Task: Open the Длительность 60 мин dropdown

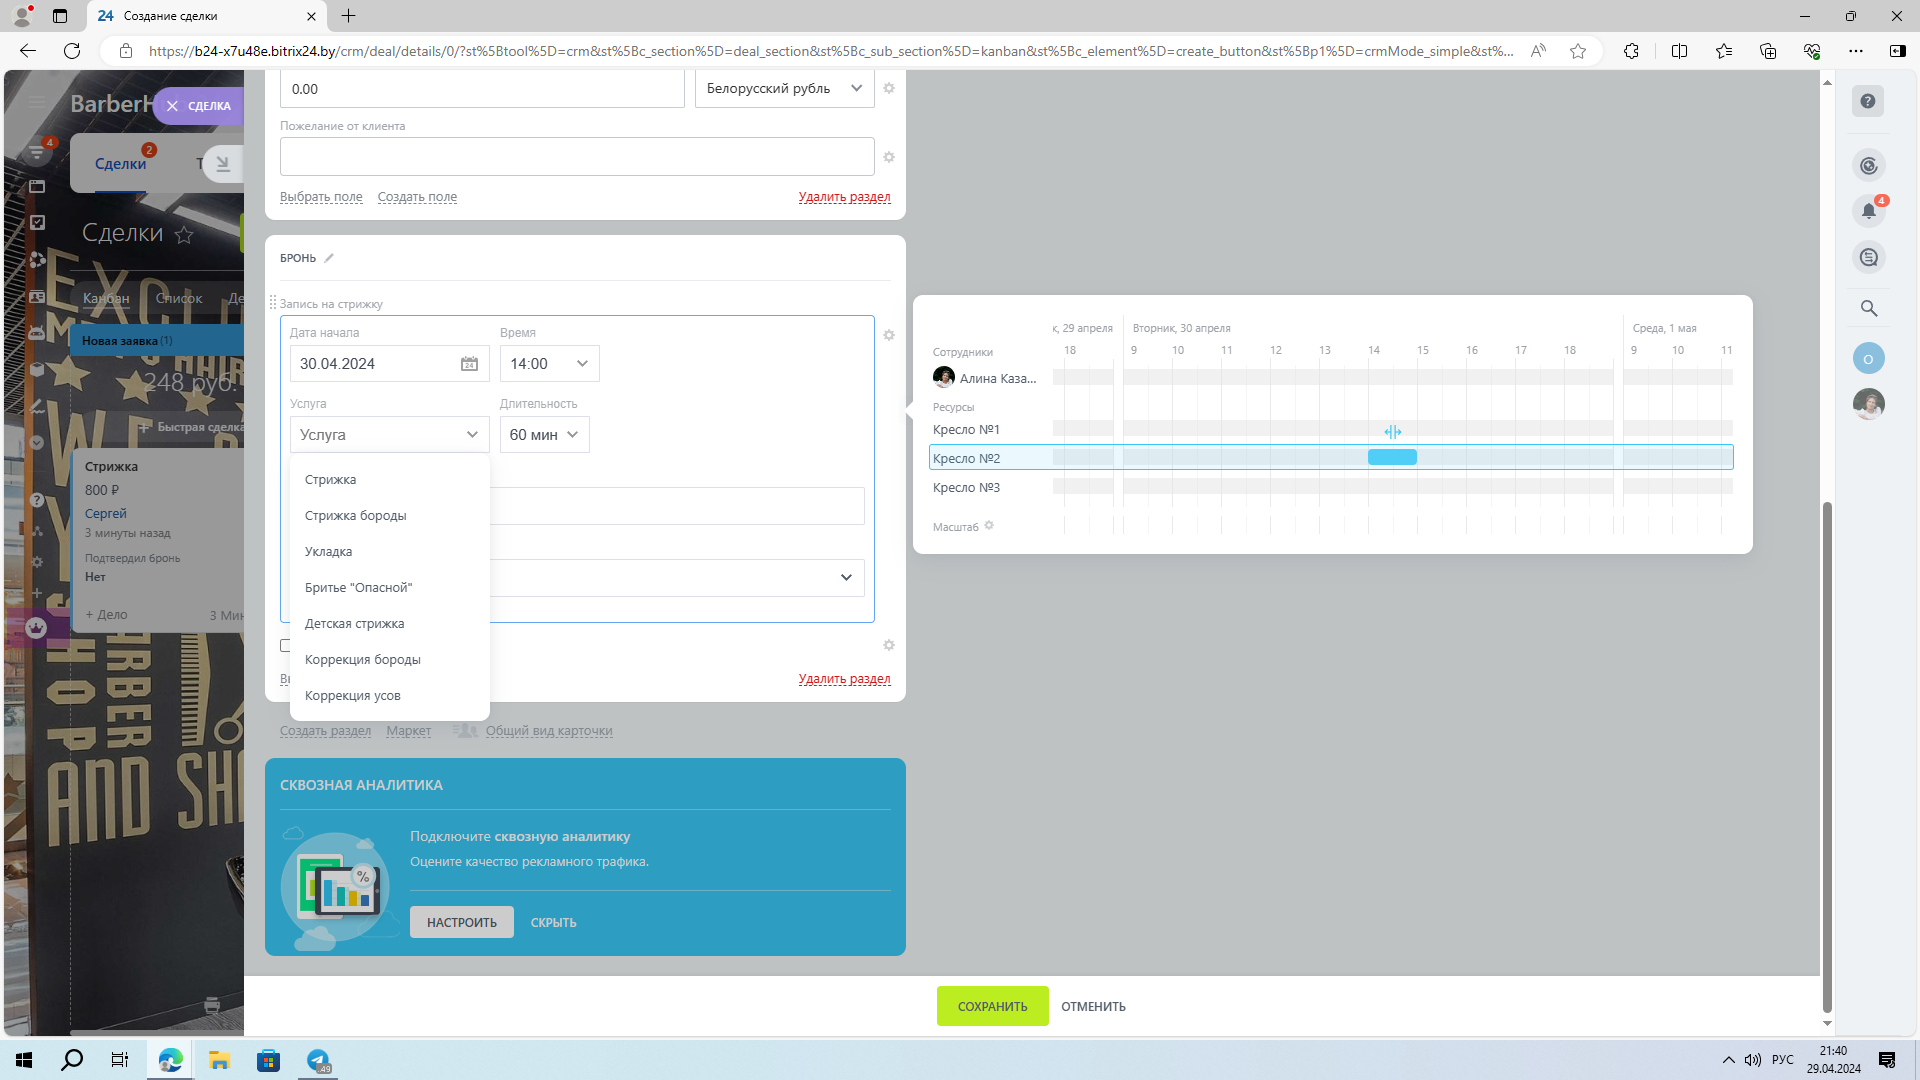Action: tap(544, 435)
